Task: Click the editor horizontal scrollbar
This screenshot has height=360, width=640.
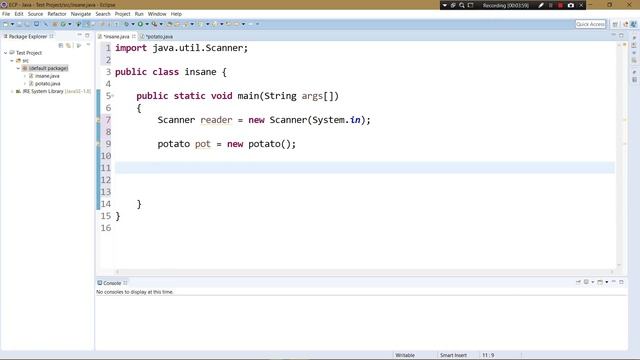Action: (364, 272)
